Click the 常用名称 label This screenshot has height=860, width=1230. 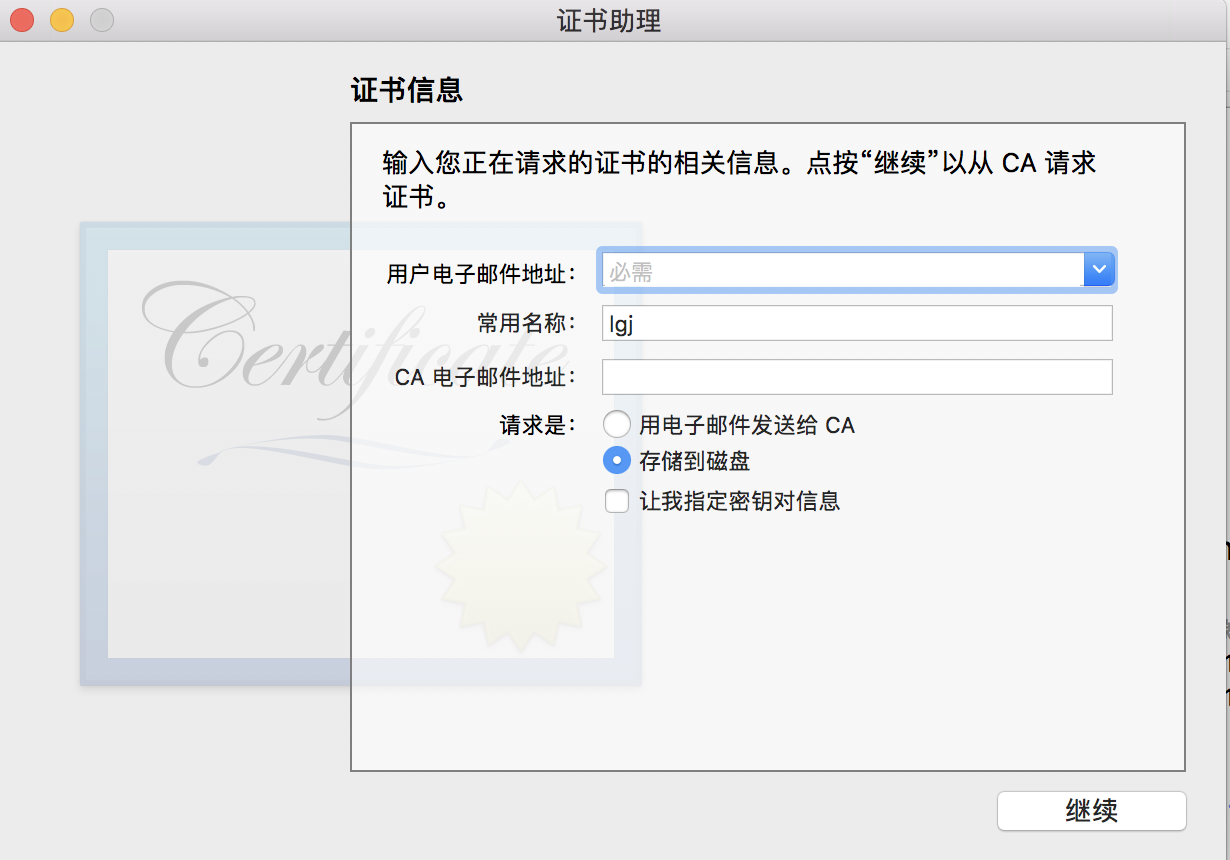click(527, 323)
